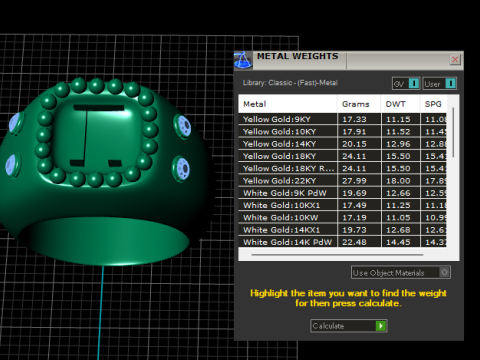Viewport: 480px width, 360px height.
Task: Select the Yellow Gold:10KY row
Action: coord(342,132)
